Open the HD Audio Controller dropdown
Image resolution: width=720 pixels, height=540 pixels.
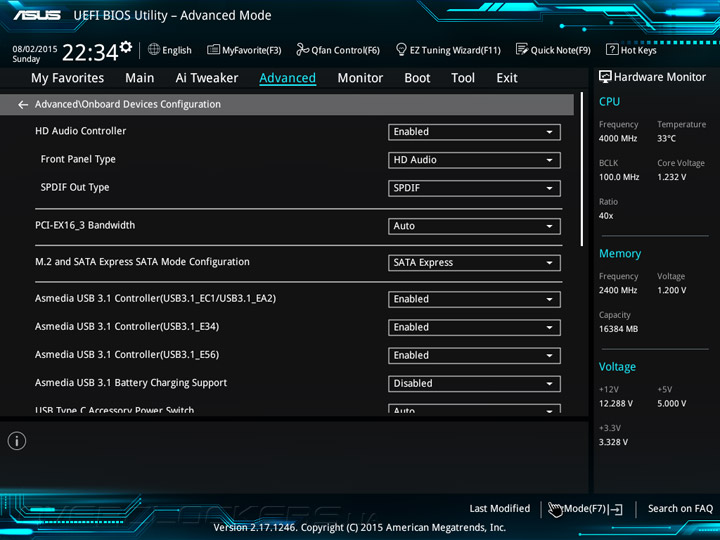pyautogui.click(x=474, y=132)
